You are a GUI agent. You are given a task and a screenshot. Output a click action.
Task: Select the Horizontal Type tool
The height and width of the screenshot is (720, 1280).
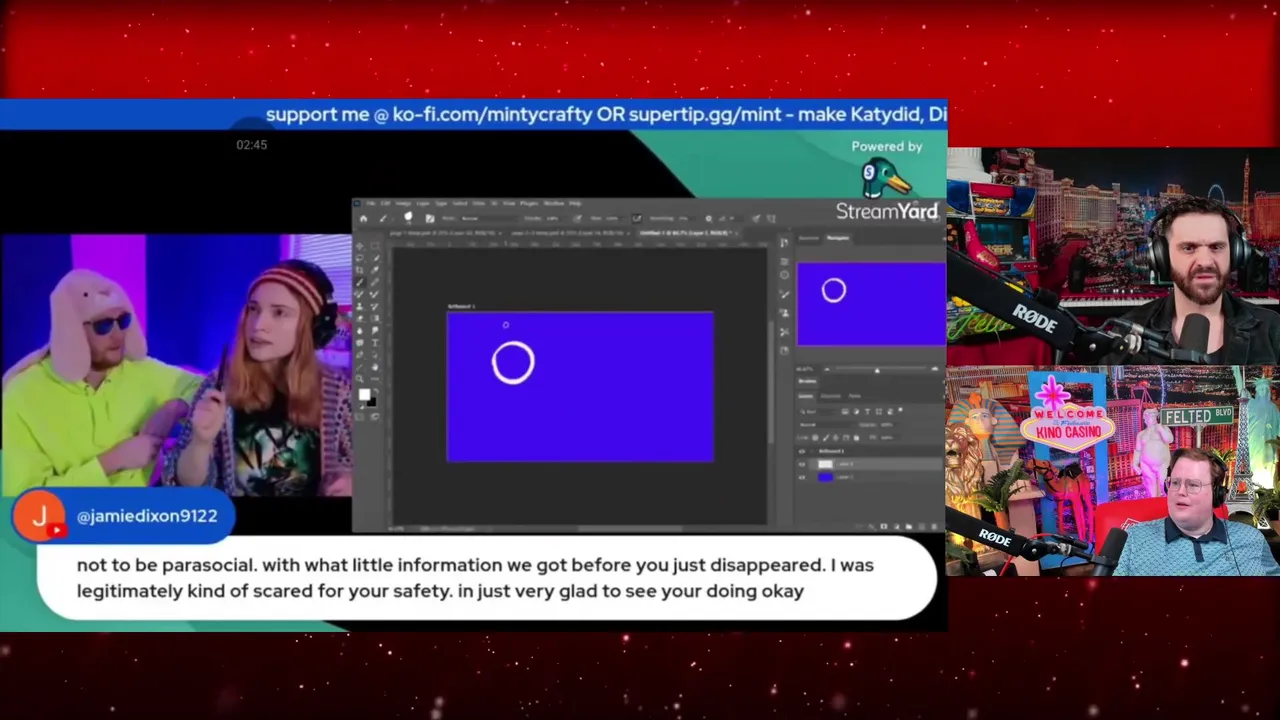tap(375, 342)
